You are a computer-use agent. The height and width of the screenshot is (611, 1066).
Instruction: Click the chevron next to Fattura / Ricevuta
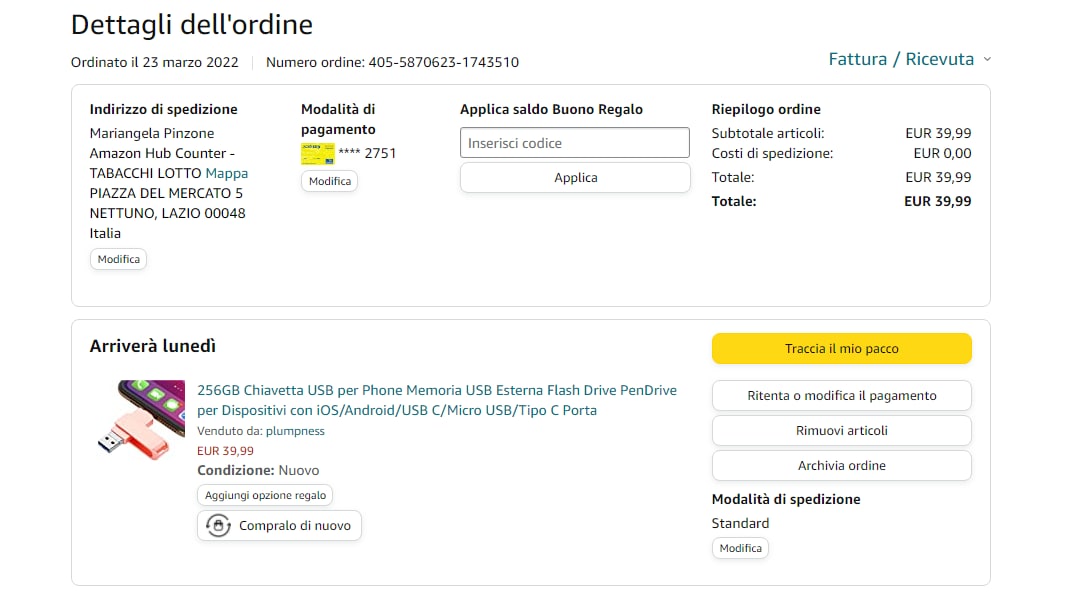pyautogui.click(x=987, y=60)
